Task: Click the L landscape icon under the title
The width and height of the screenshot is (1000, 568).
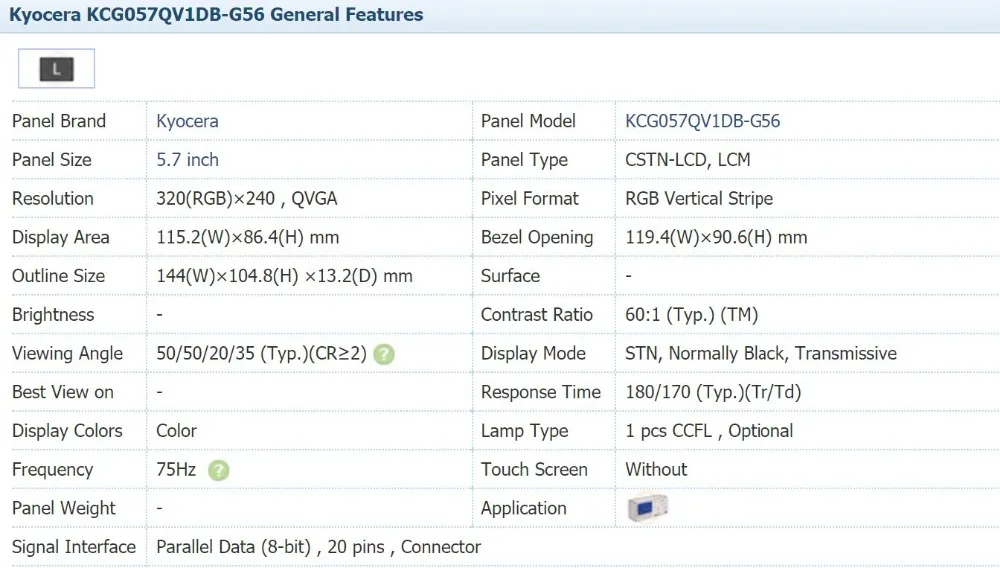Action: [x=56, y=69]
